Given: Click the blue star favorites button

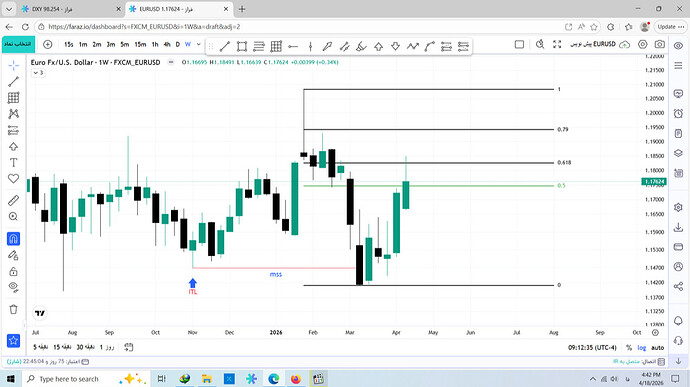Looking at the screenshot, I should [x=14, y=340].
